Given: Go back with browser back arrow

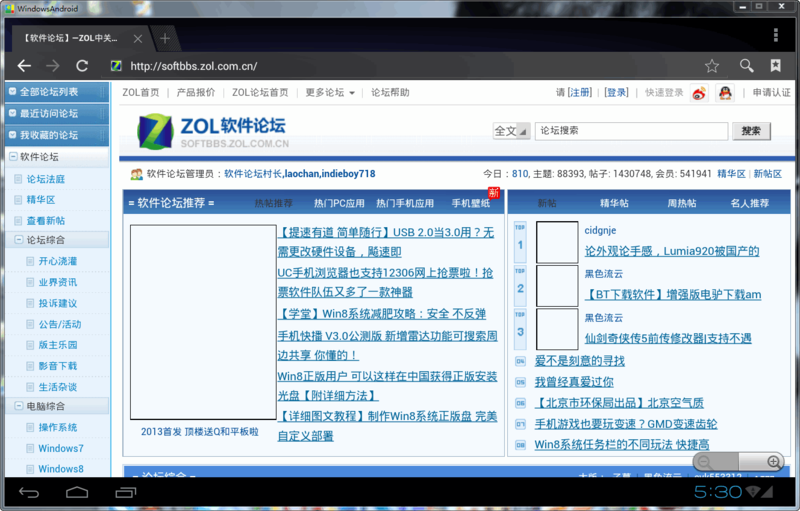Looking at the screenshot, I should (24, 66).
